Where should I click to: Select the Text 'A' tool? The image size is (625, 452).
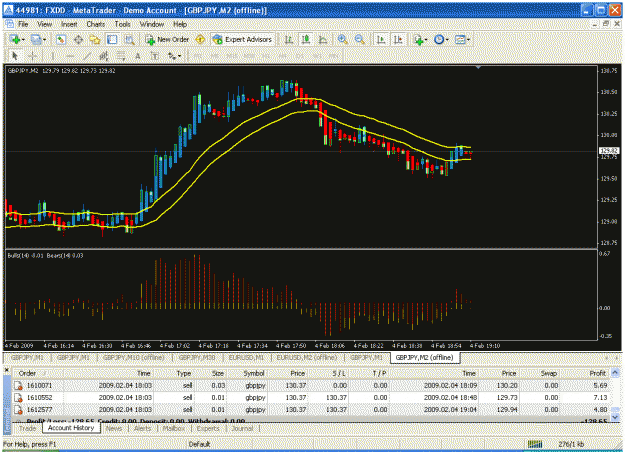point(138,56)
